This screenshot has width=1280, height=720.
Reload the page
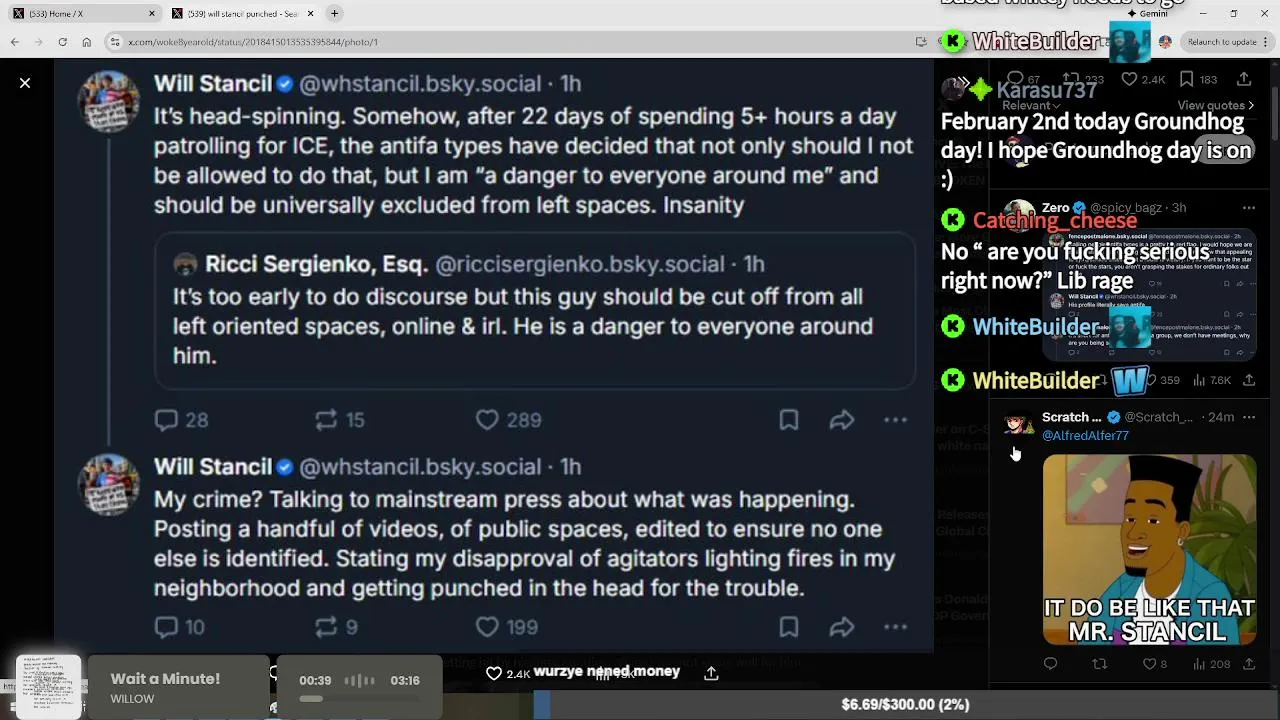click(x=62, y=42)
